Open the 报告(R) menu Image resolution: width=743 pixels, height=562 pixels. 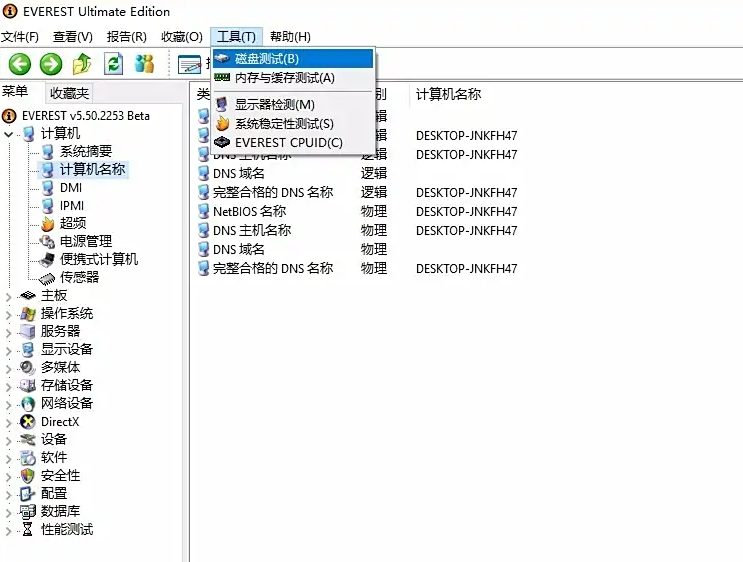pos(127,36)
